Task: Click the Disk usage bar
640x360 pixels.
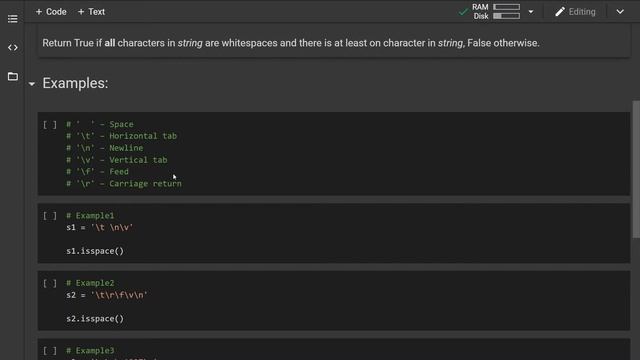Action: [507, 16]
